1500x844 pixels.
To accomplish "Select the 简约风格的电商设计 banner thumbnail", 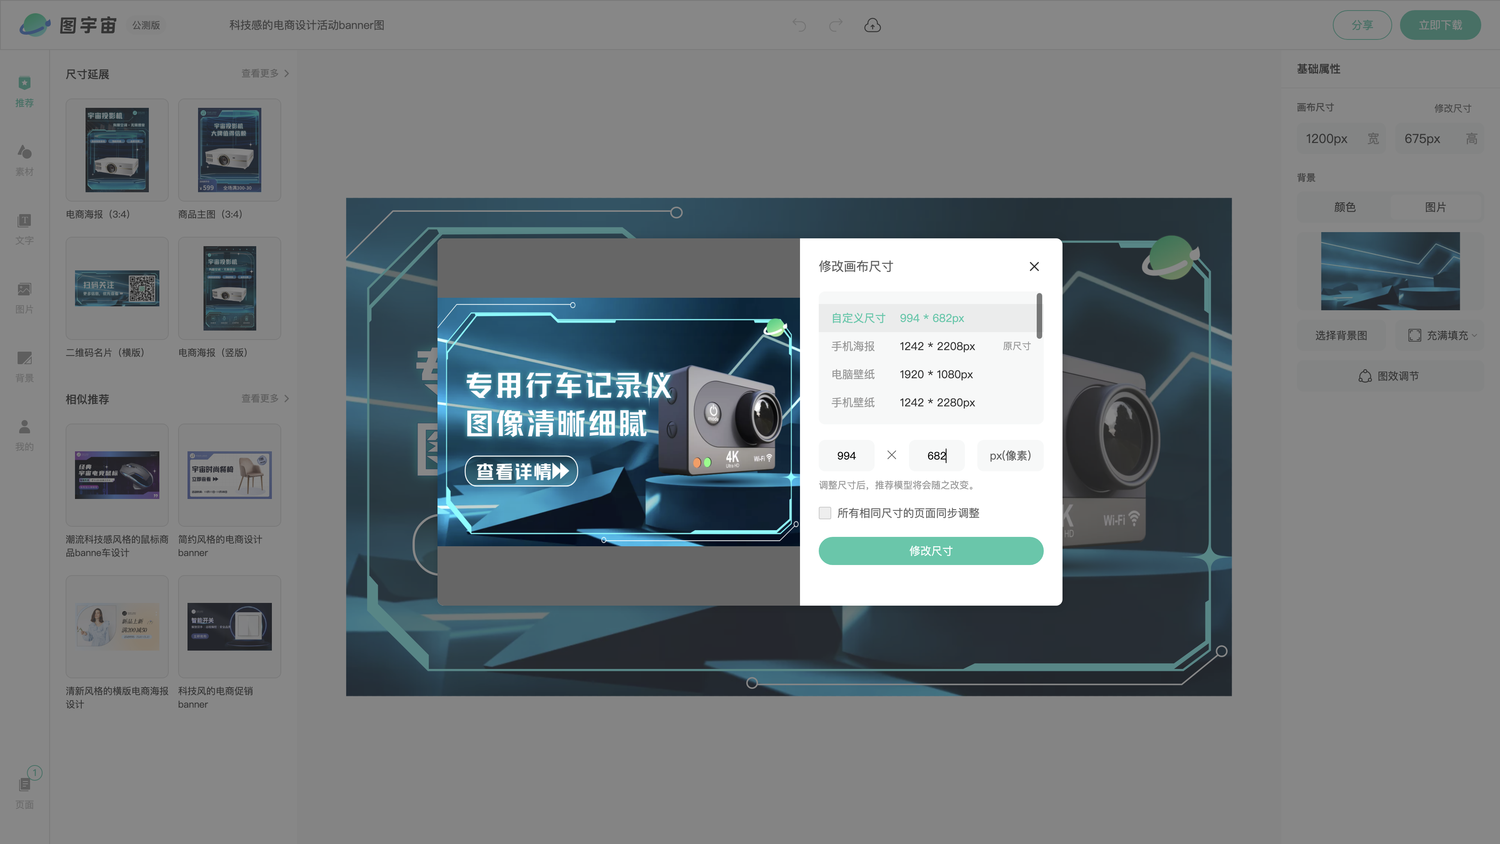I will pos(229,475).
